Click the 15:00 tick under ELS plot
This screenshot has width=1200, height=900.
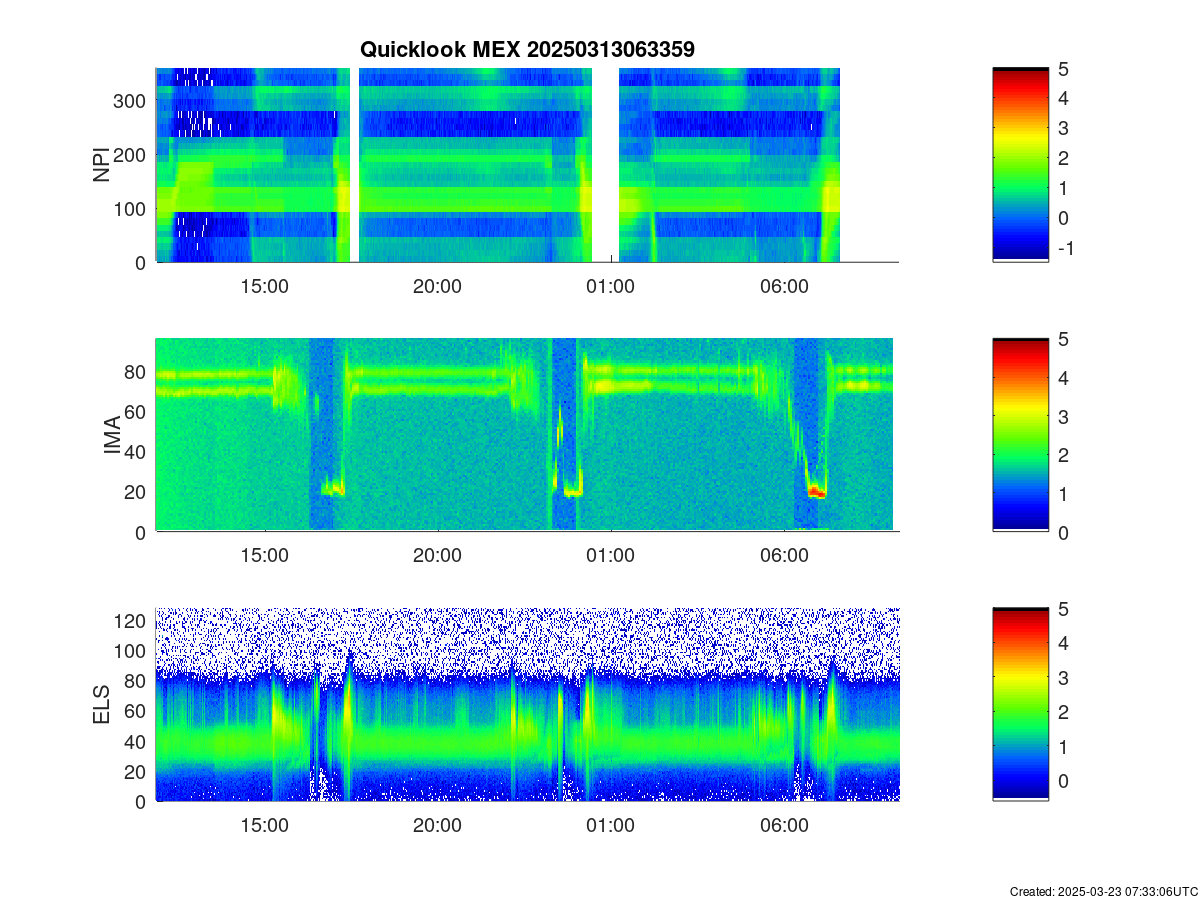pyautogui.click(x=265, y=826)
